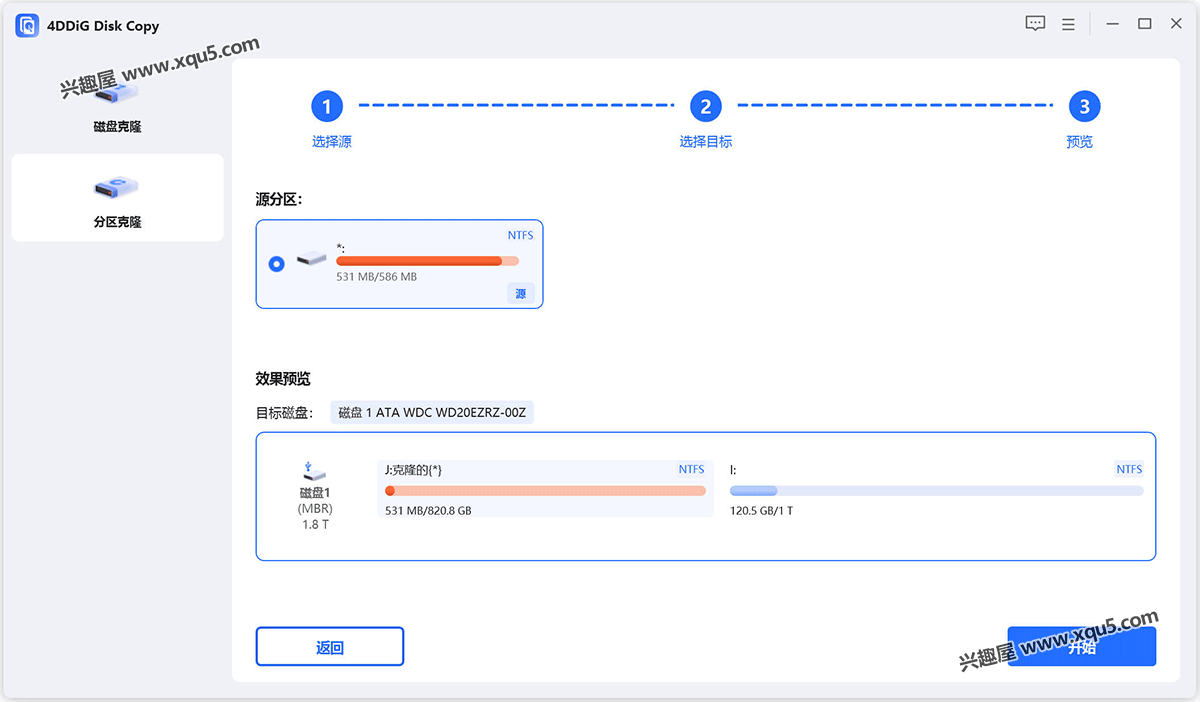Click the 120.5 GB/1 T size text
Image resolution: width=1200 pixels, height=702 pixels.
tap(762, 511)
